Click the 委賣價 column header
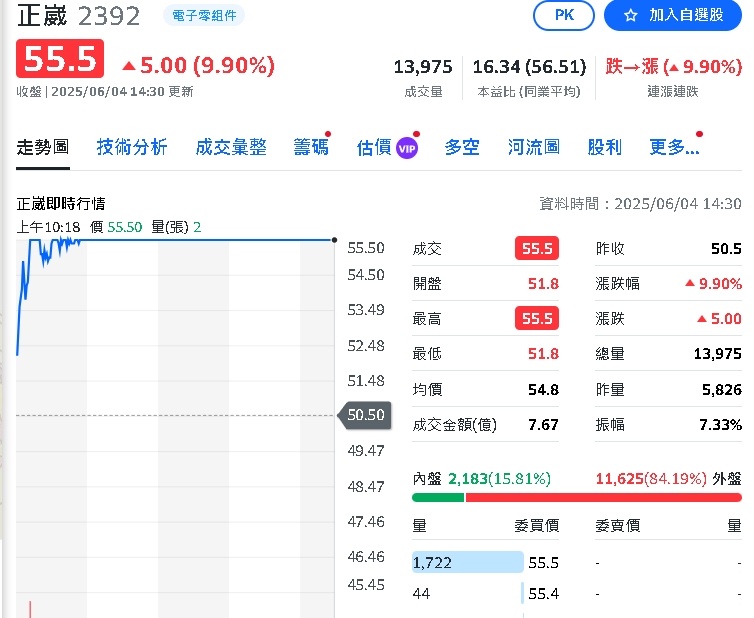This screenshot has width=754, height=618. pos(617,526)
